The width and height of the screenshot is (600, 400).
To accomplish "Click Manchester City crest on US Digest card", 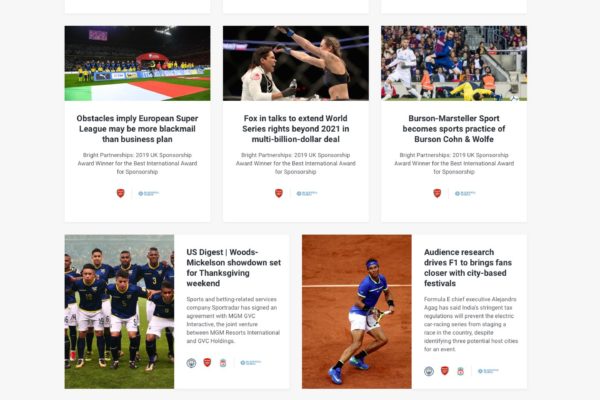I will [191, 362].
